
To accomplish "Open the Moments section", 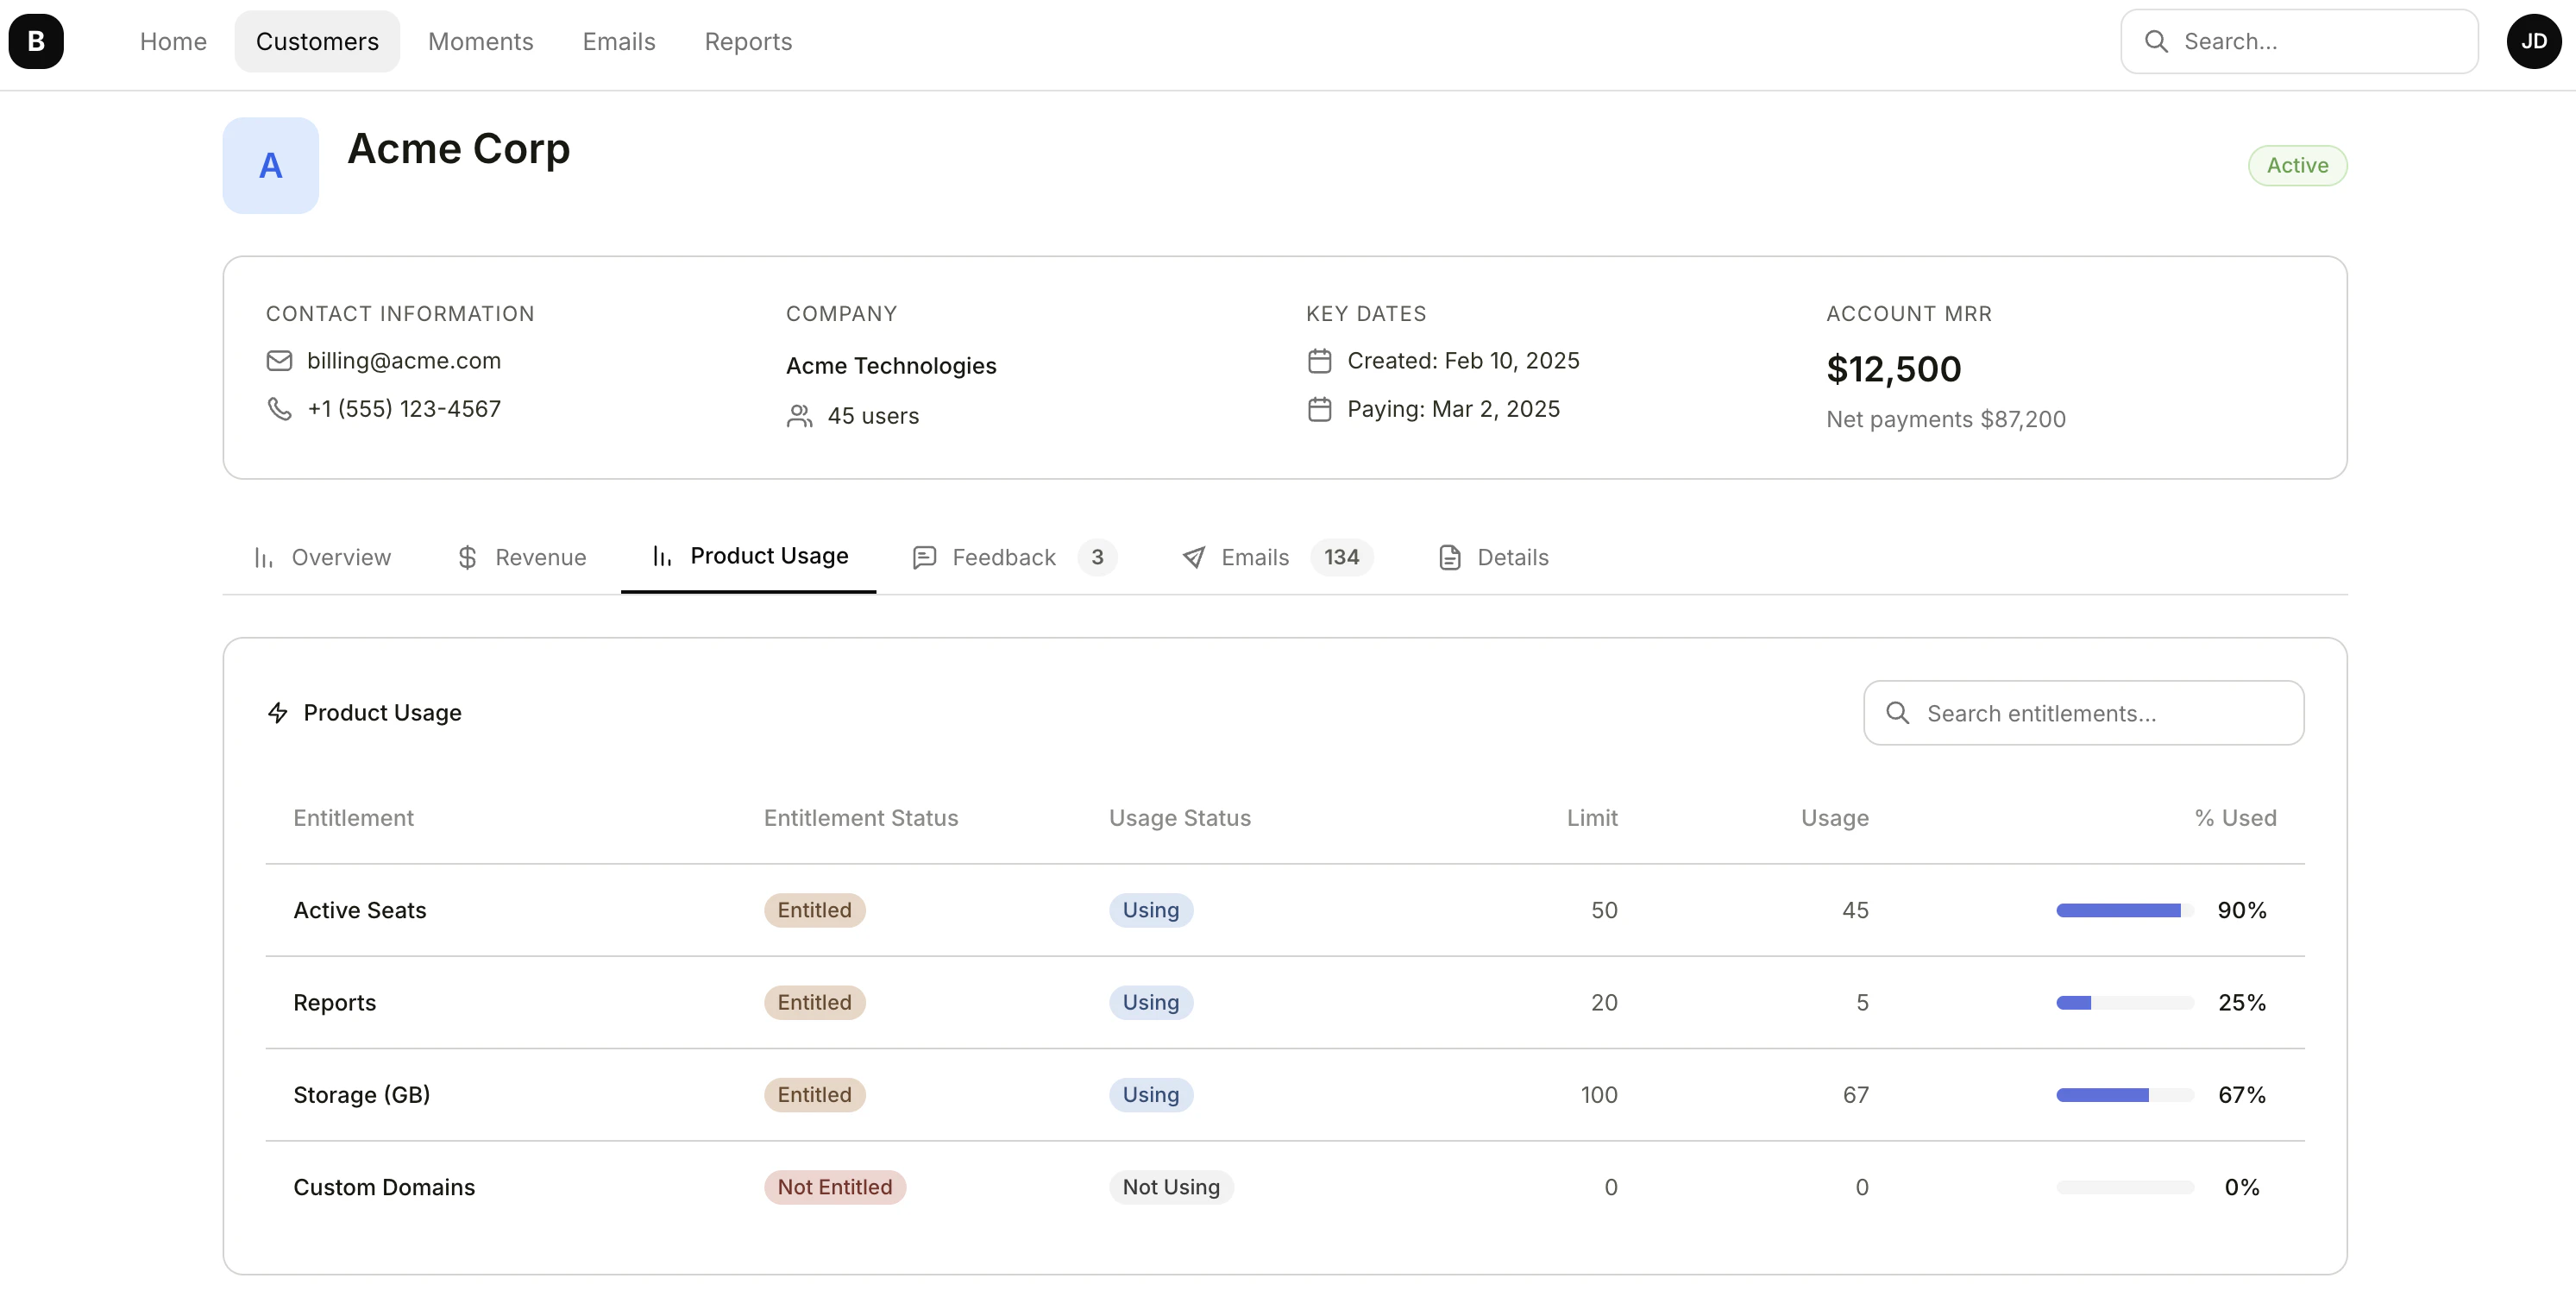I will (480, 41).
